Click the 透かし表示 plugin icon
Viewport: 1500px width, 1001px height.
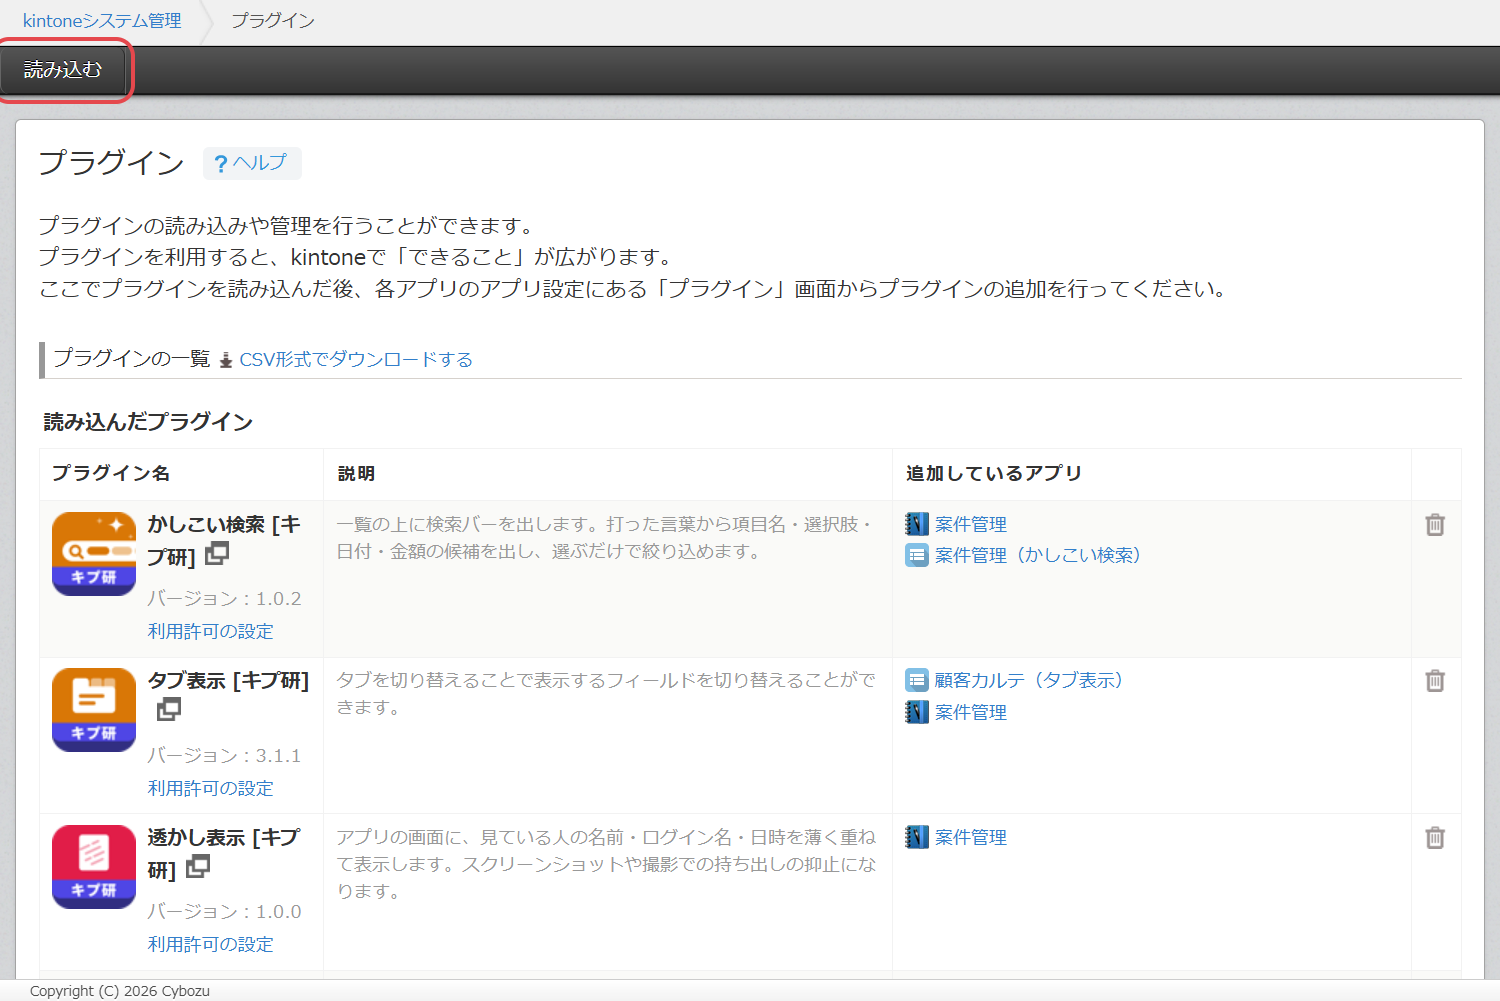tap(94, 867)
